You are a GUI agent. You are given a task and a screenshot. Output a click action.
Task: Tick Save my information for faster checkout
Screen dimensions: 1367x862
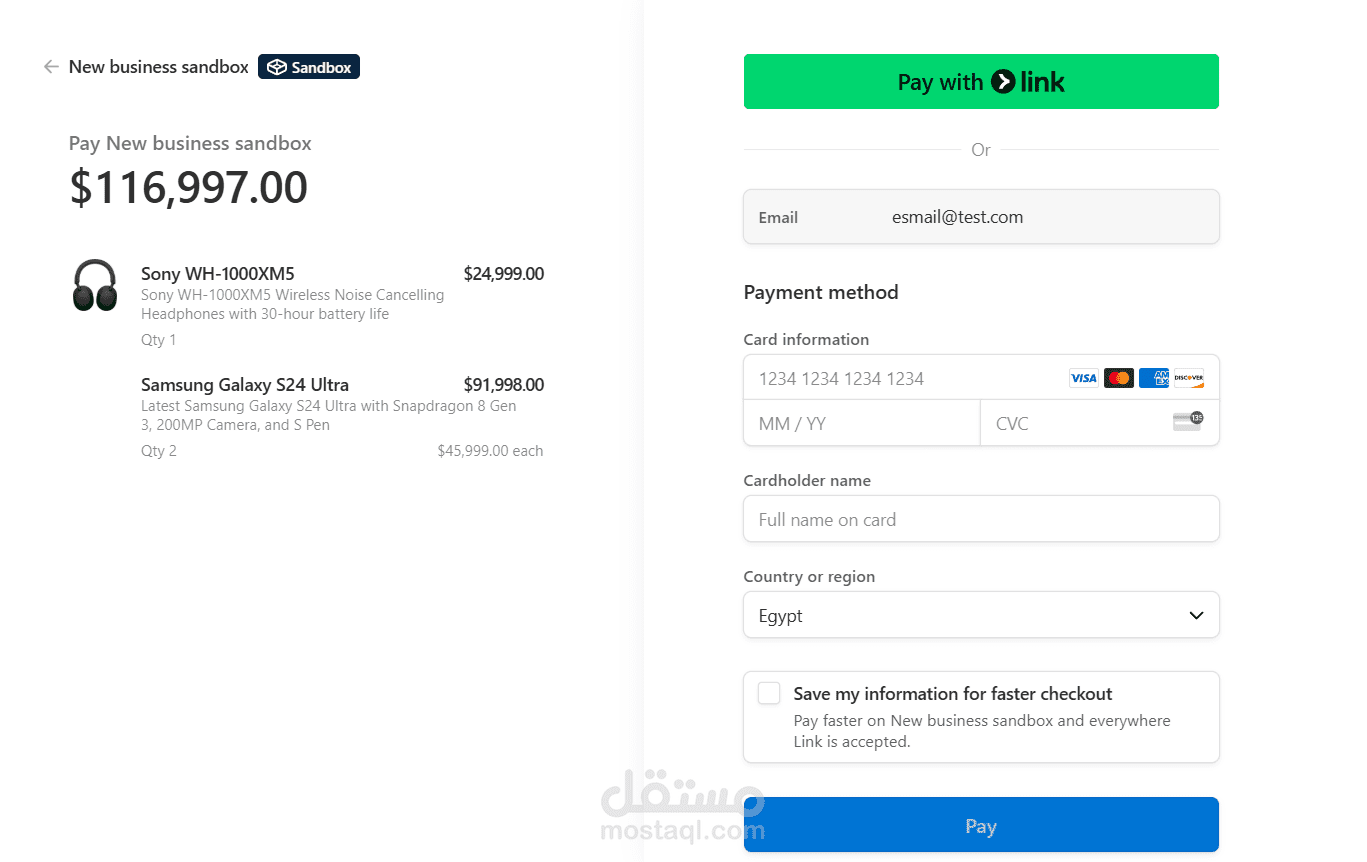(769, 693)
